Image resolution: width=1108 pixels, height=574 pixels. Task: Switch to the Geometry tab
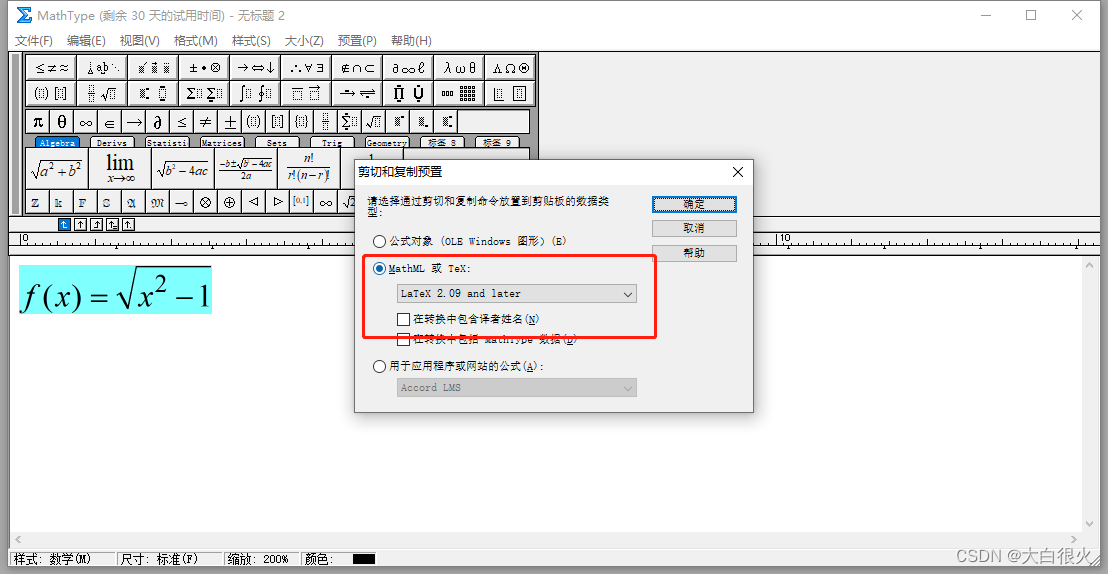387,143
